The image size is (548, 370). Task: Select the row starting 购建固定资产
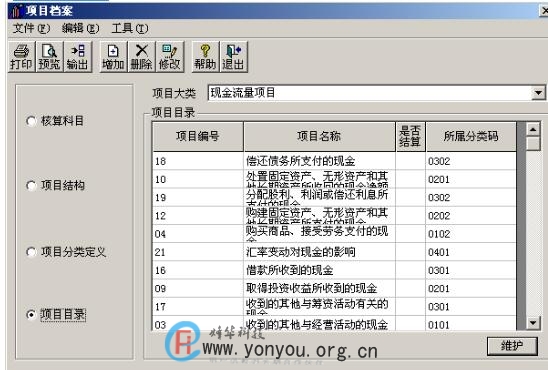(334, 216)
